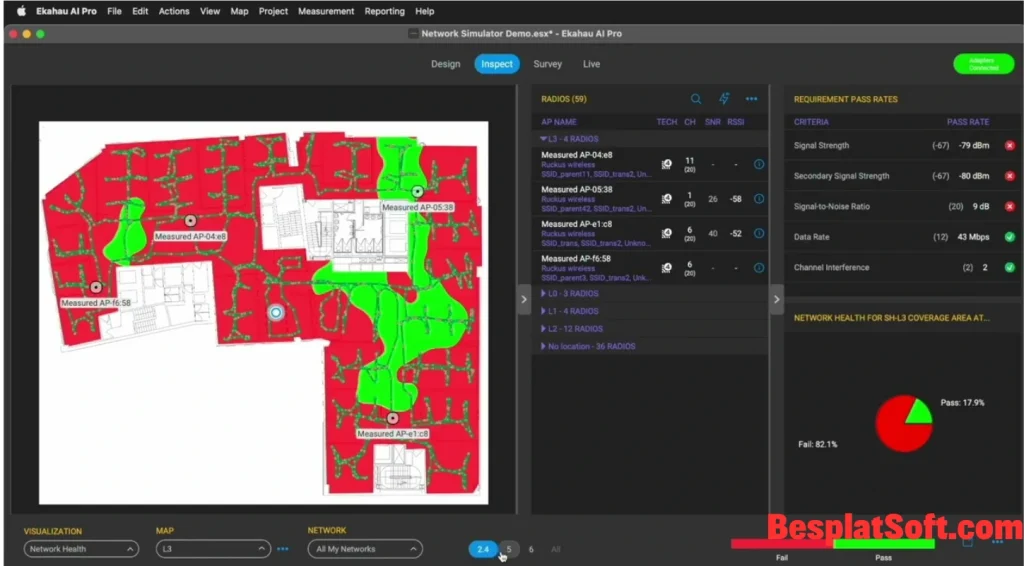Open the three-dot options beside Map selector

[x=283, y=549]
